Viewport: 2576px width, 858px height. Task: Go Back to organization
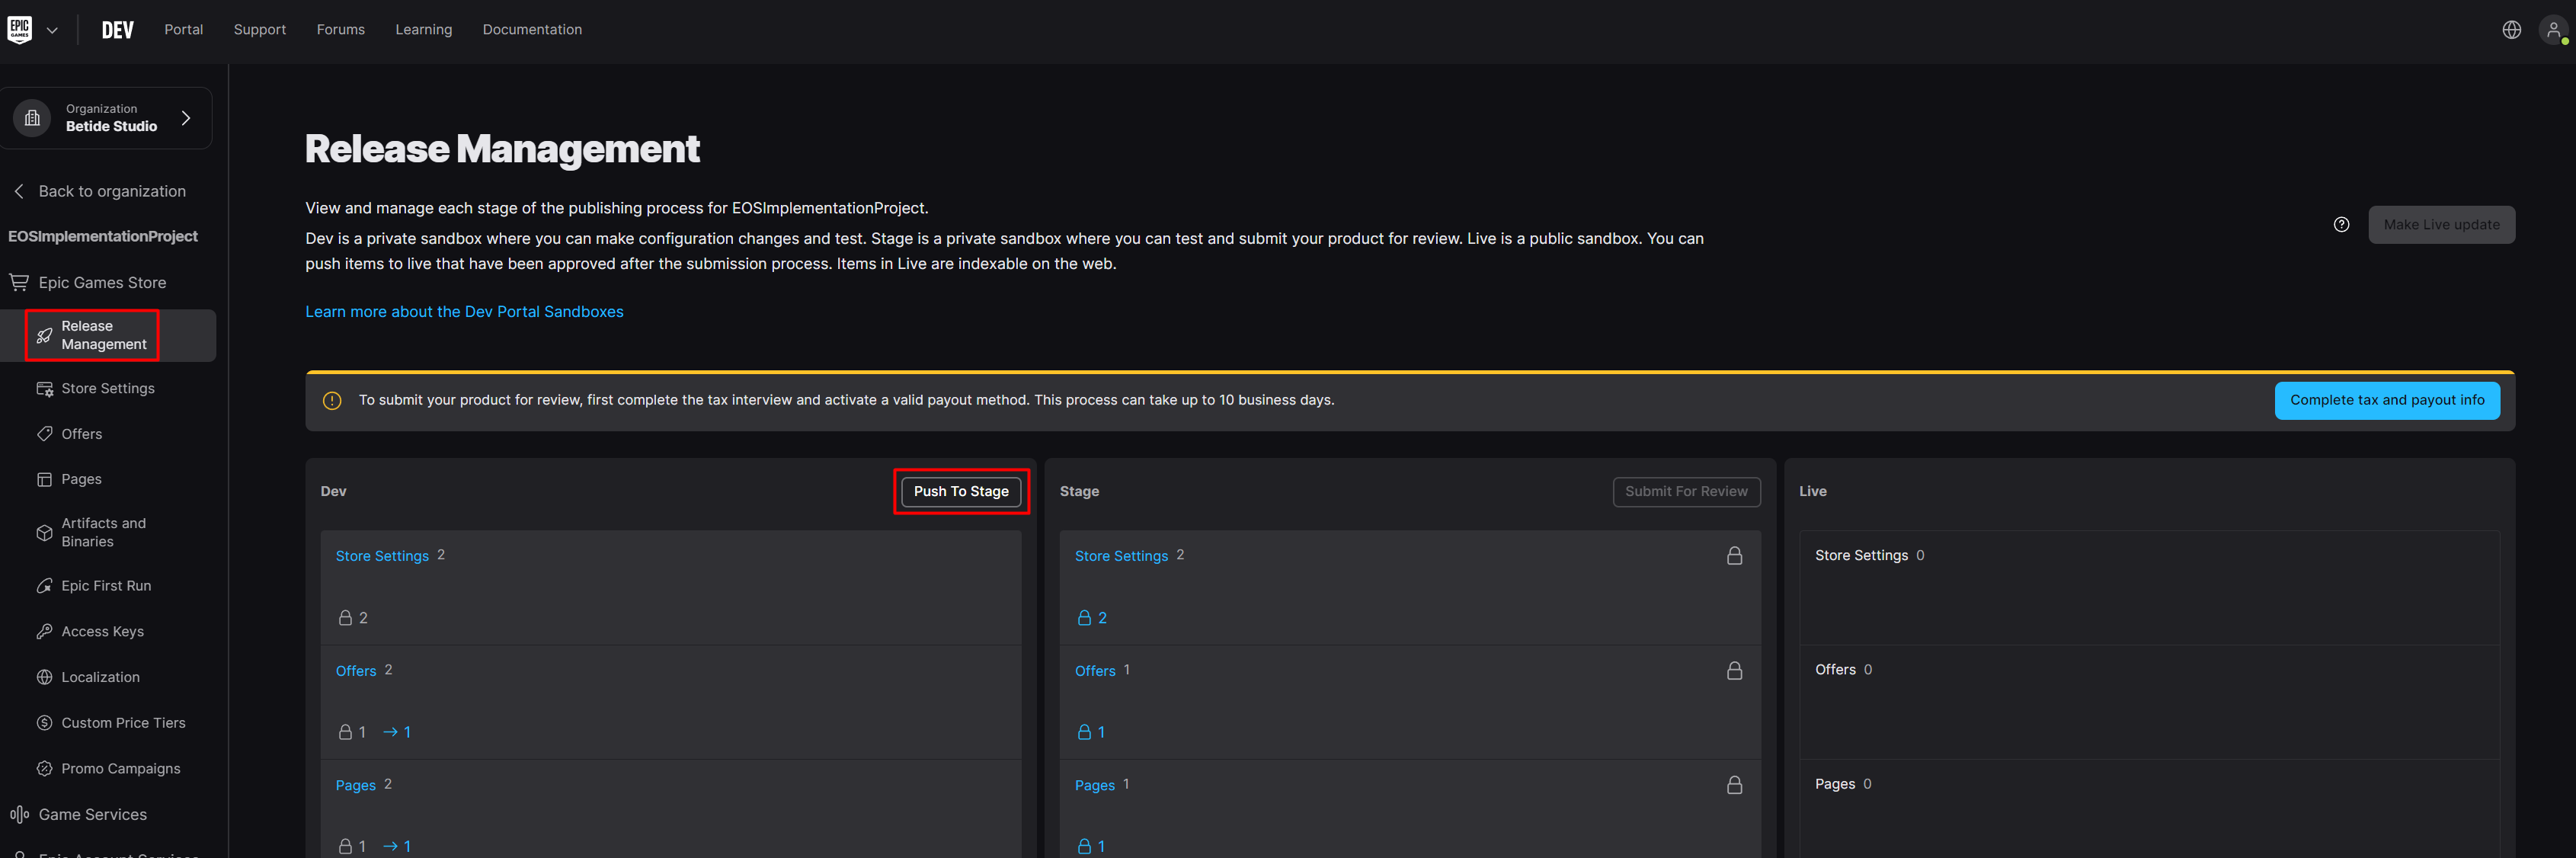(111, 191)
